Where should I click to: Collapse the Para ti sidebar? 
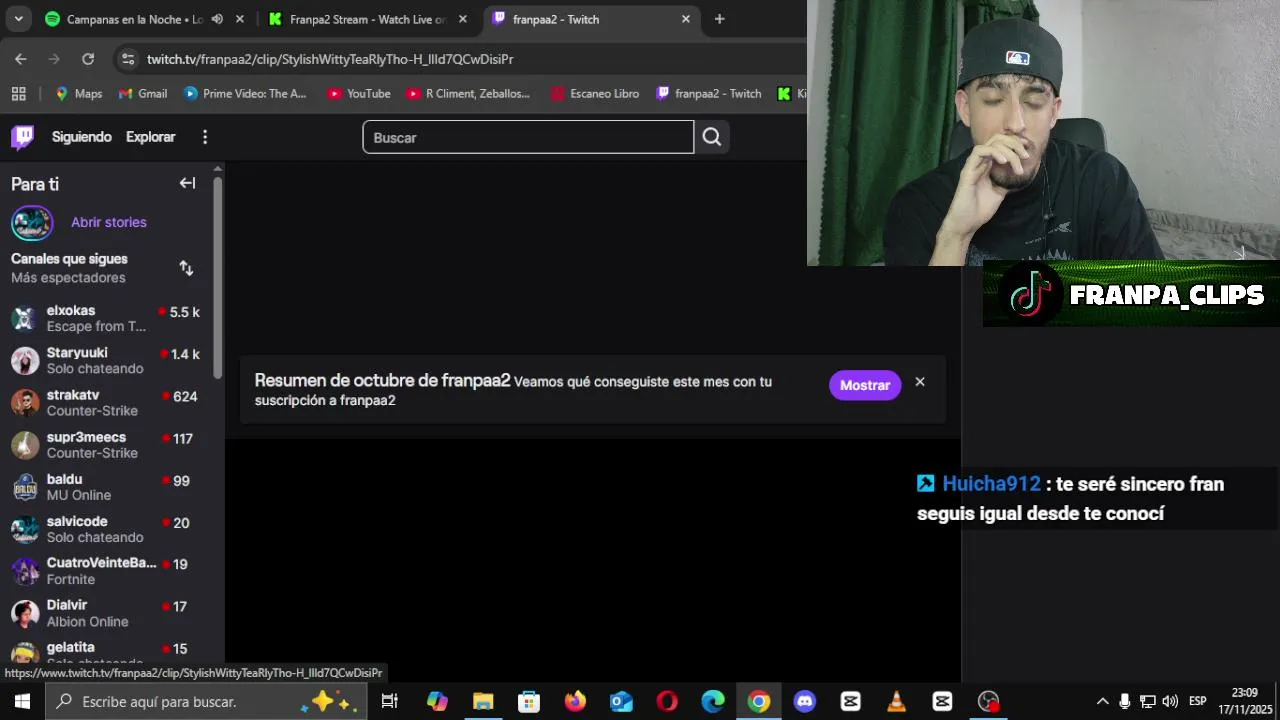click(187, 183)
